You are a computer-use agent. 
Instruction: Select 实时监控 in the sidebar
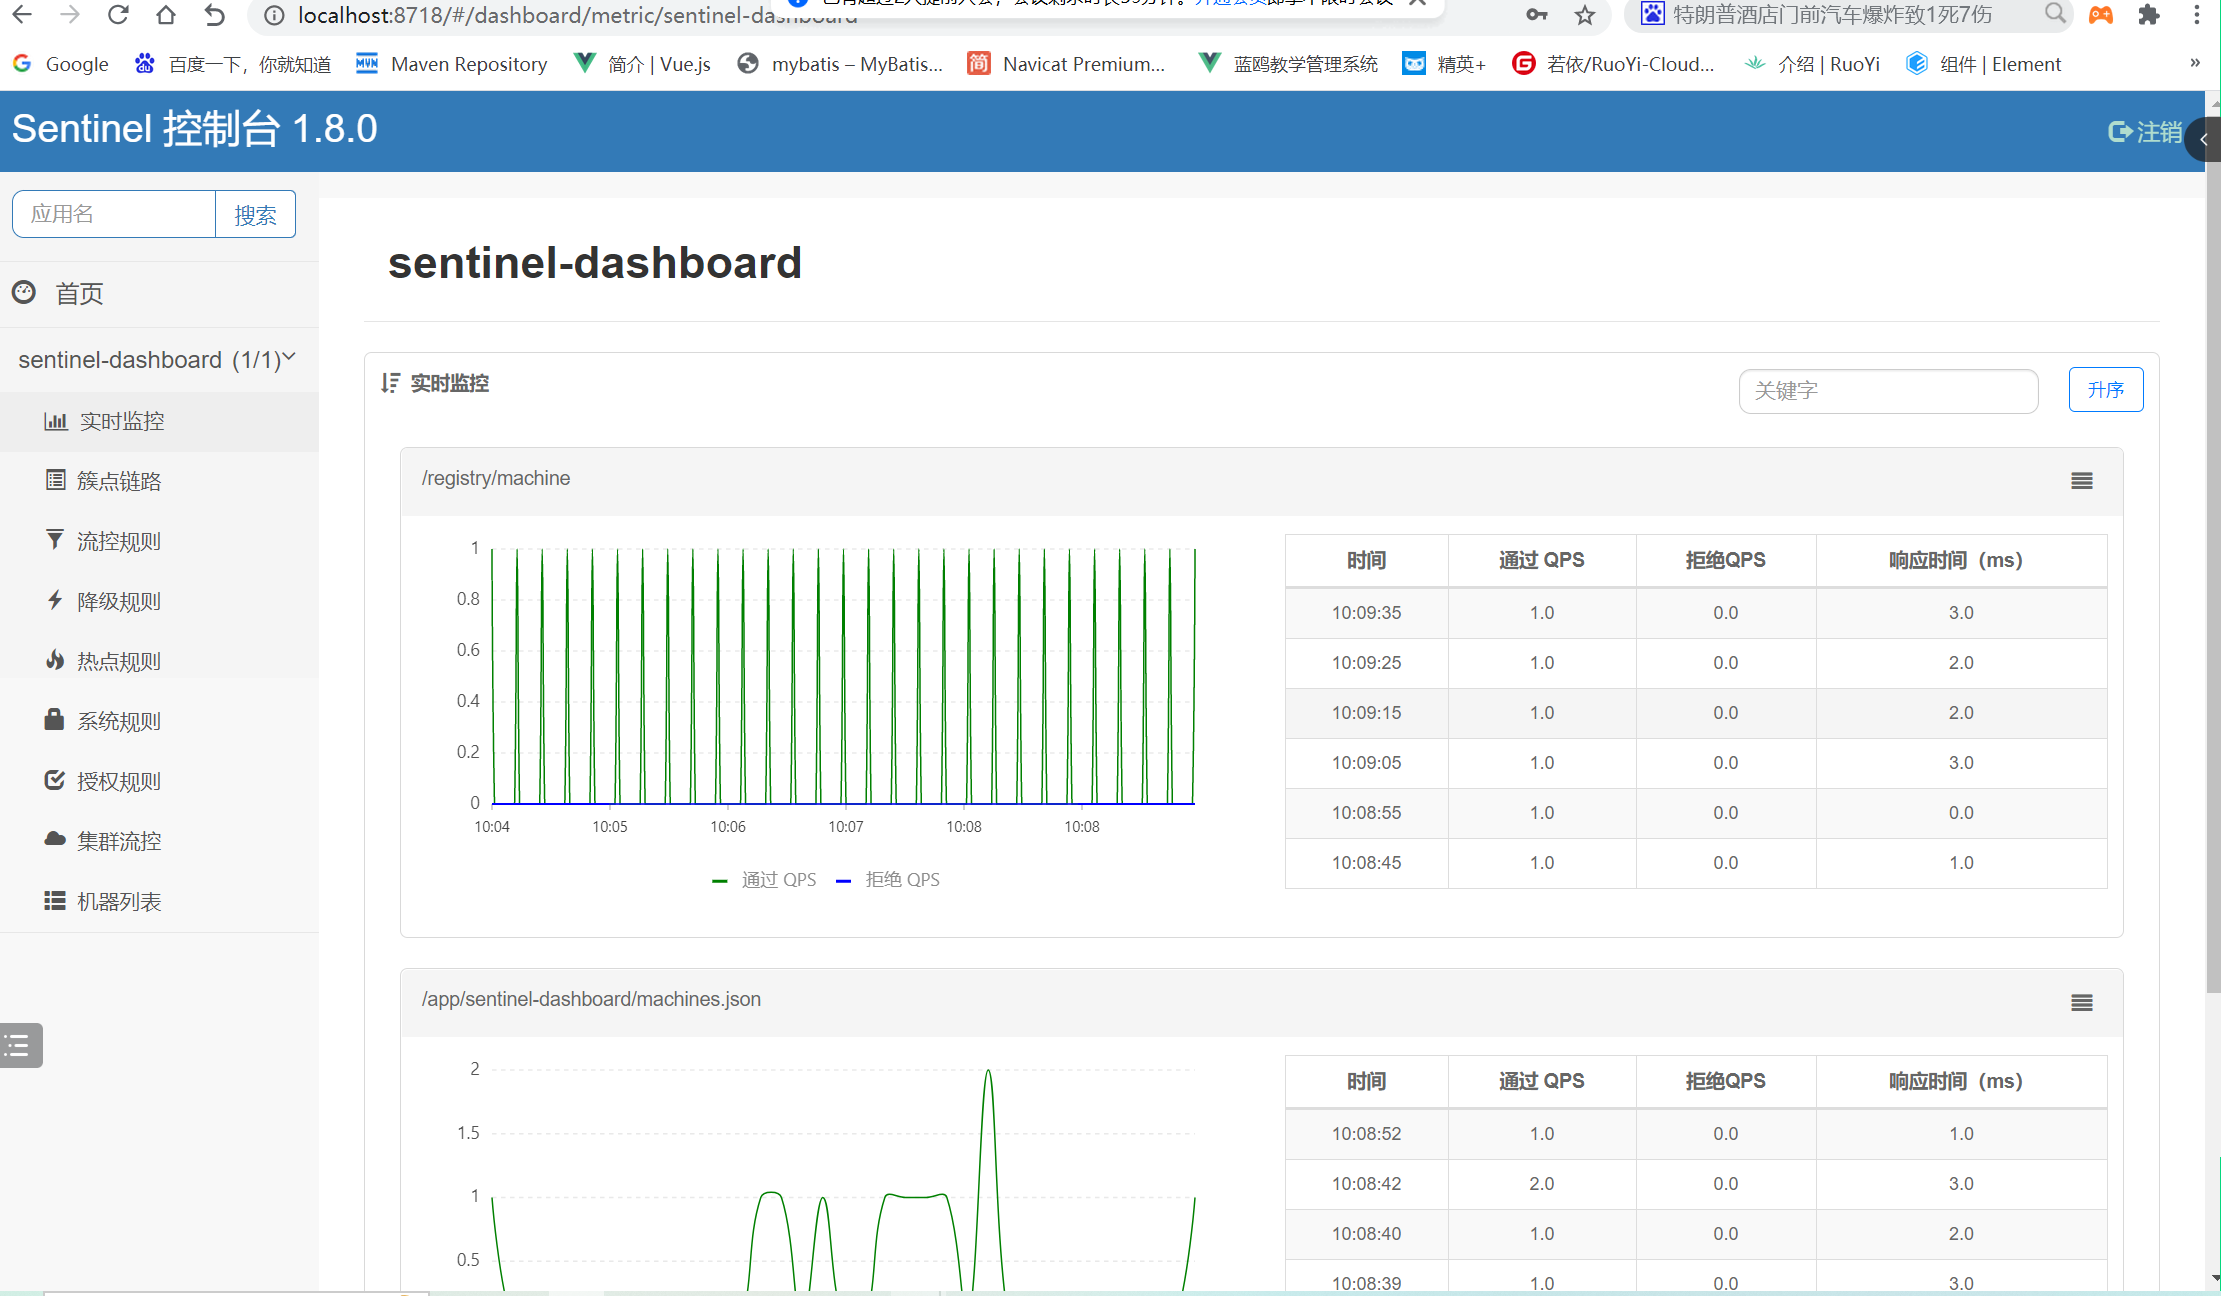(159, 421)
